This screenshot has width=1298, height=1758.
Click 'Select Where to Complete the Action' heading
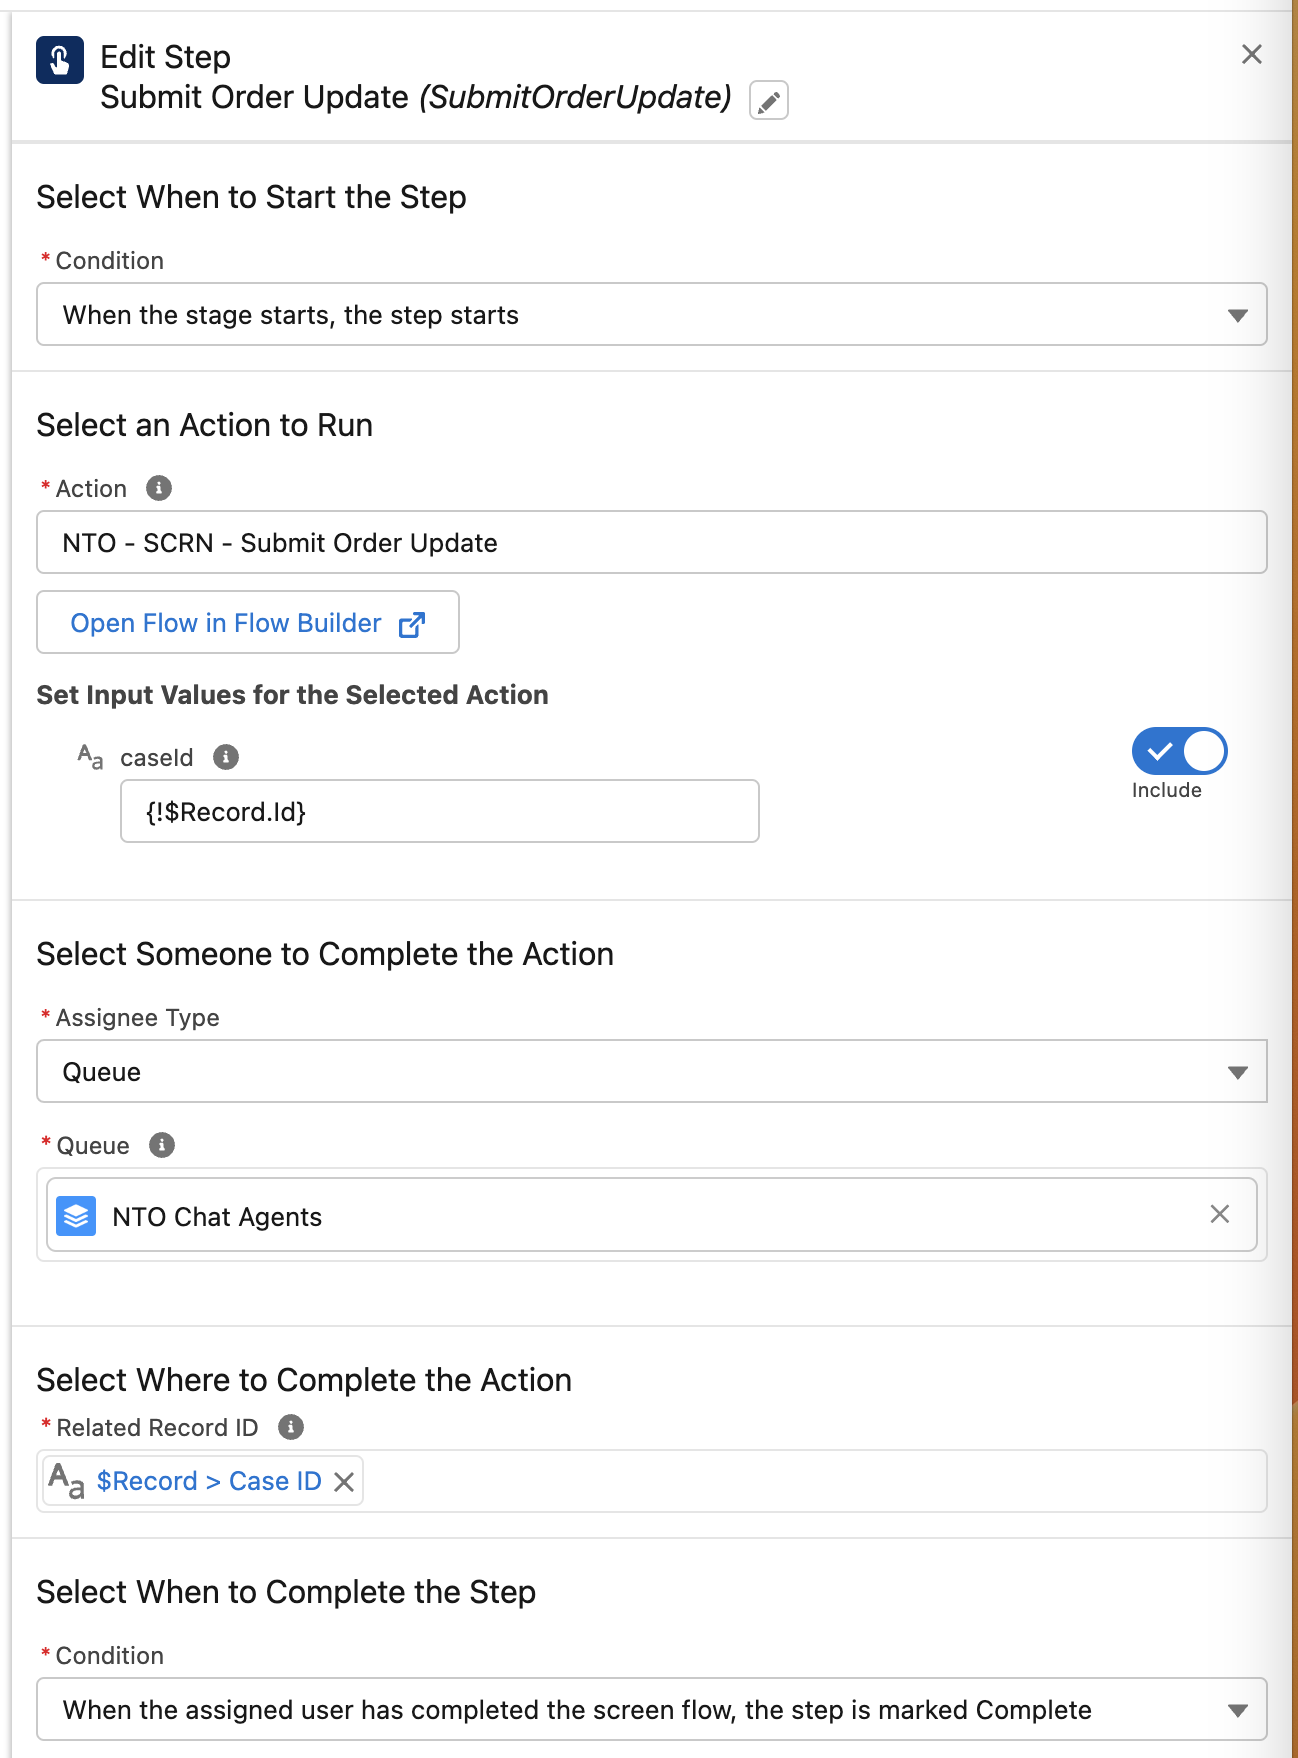click(304, 1380)
